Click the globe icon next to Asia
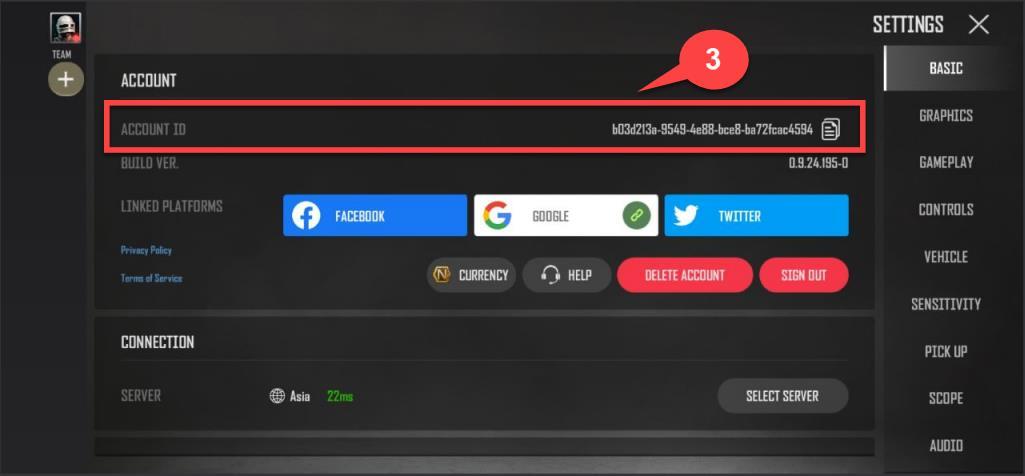 tap(277, 396)
